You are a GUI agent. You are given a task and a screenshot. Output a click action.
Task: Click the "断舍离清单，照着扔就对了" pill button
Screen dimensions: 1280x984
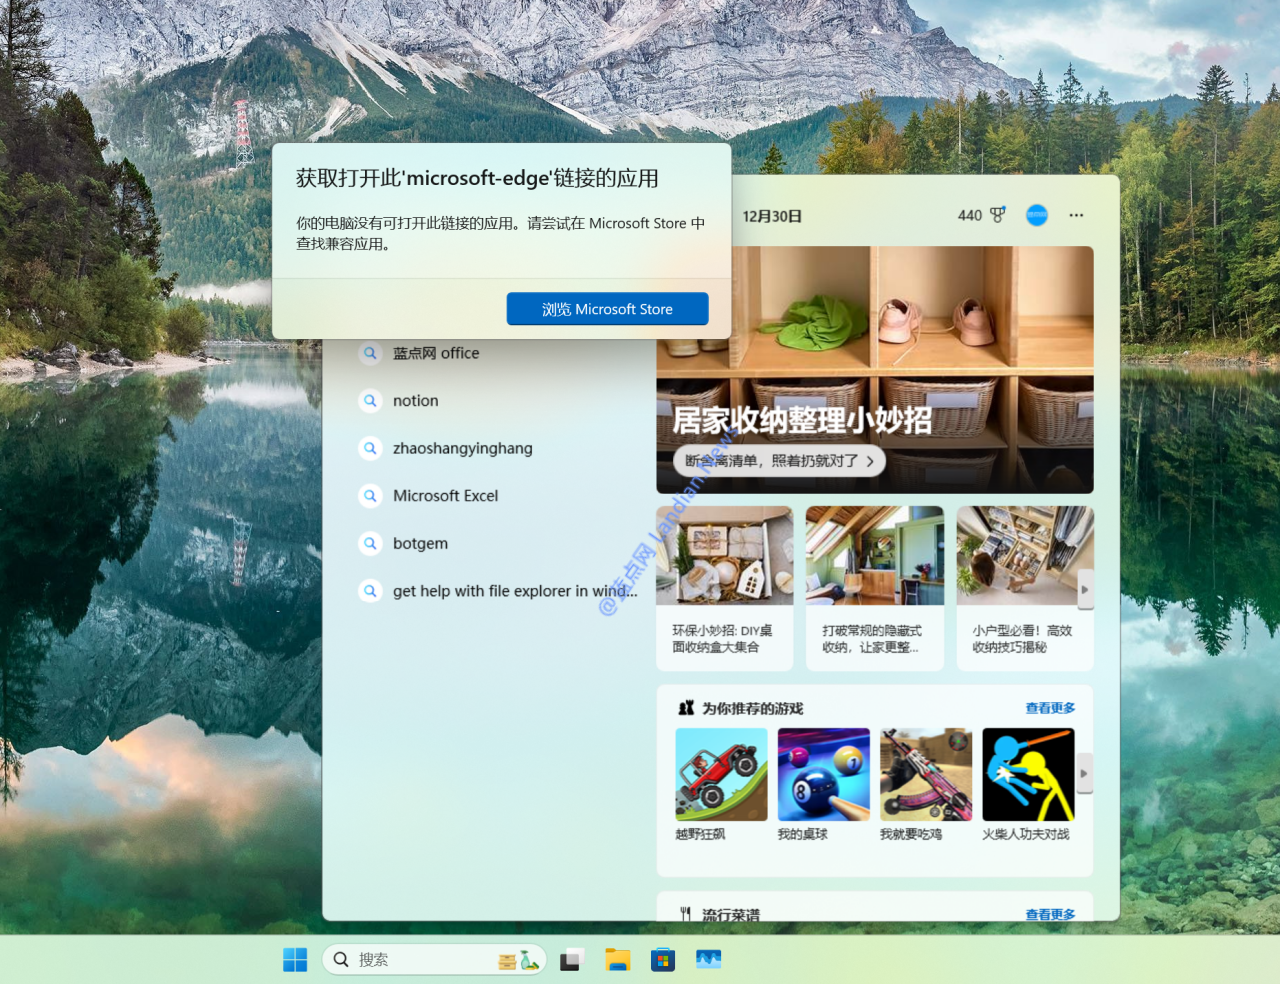click(780, 461)
